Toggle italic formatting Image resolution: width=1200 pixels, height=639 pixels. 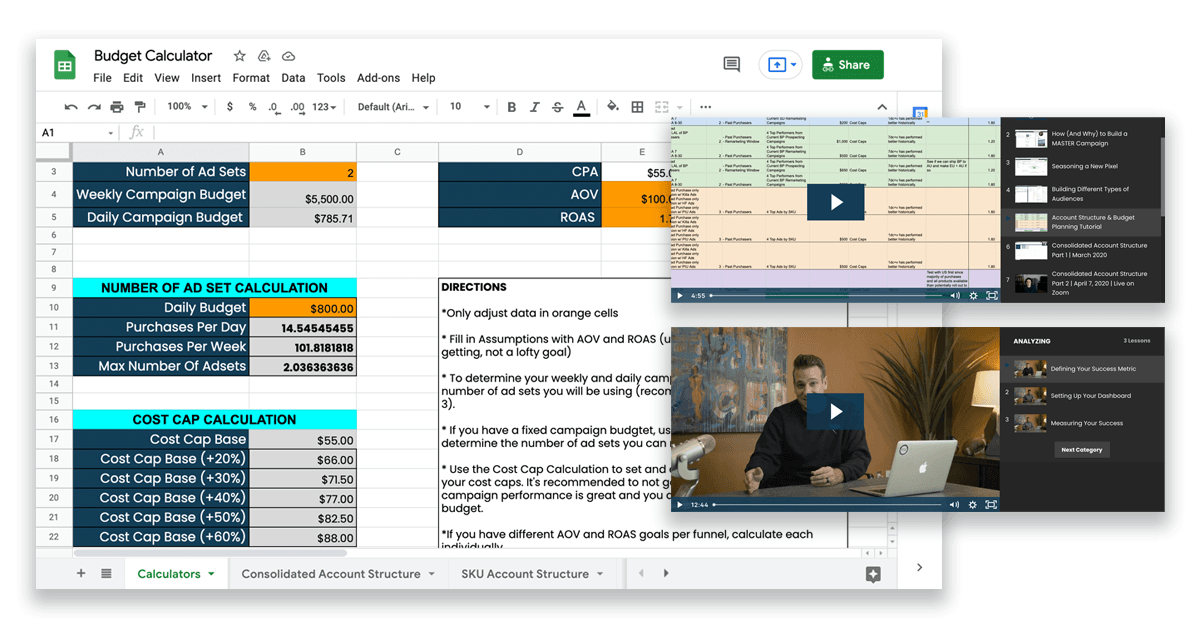535,107
